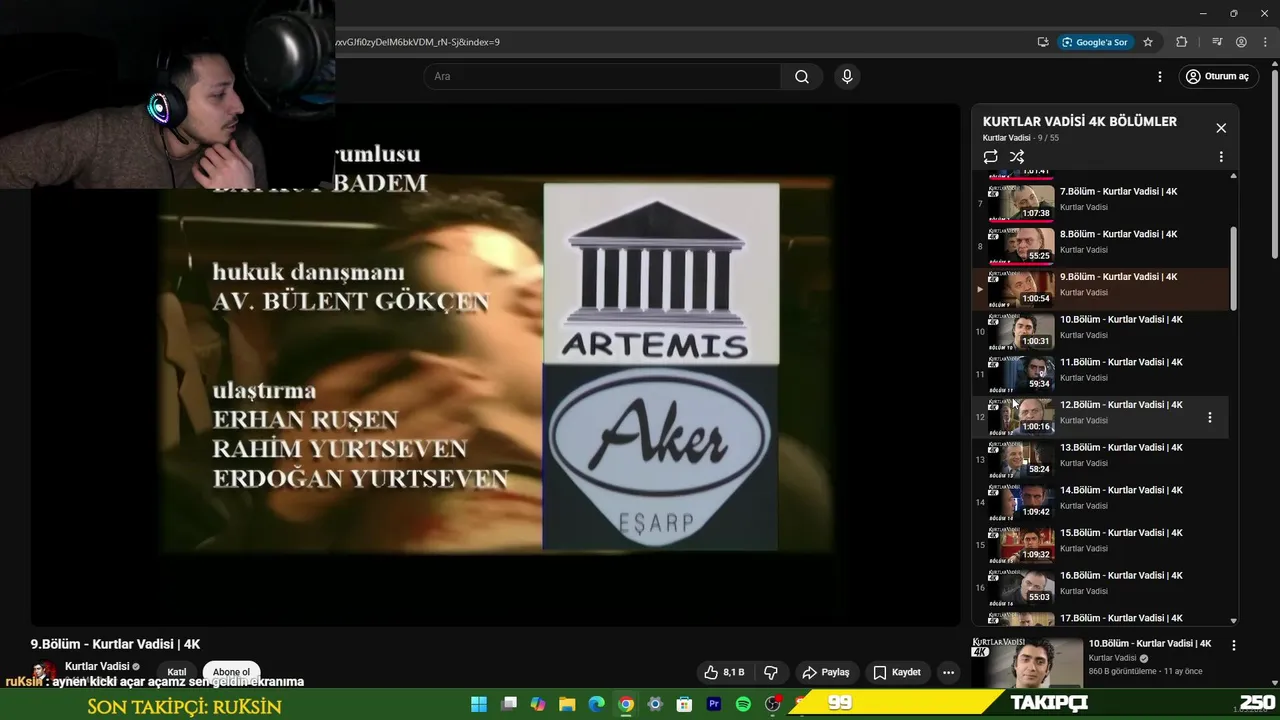Open three-dot menu of recommended 10.Bölüm video
Image resolution: width=1280 pixels, height=720 pixels.
[1233, 646]
